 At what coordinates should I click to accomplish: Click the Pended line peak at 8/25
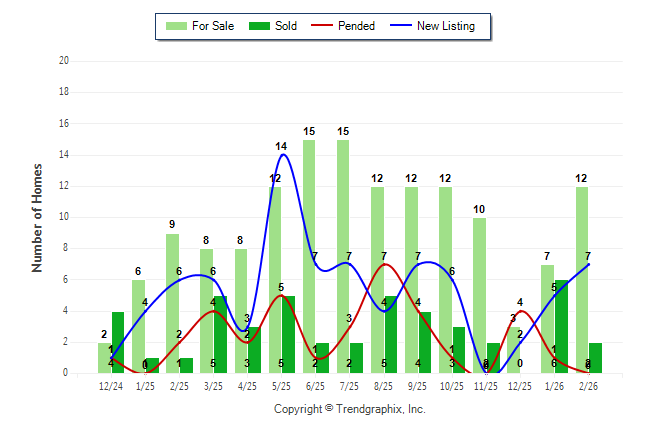384,265
